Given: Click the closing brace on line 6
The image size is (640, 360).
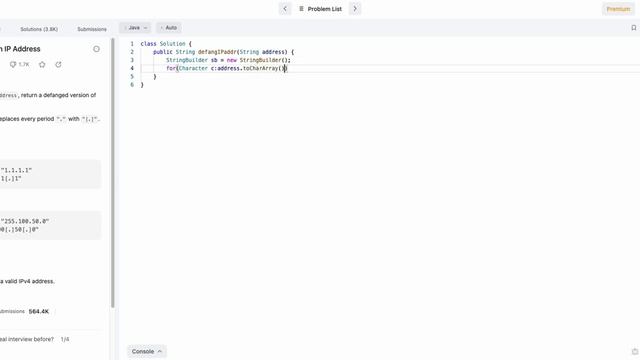Looking at the screenshot, I should click(x=142, y=85).
